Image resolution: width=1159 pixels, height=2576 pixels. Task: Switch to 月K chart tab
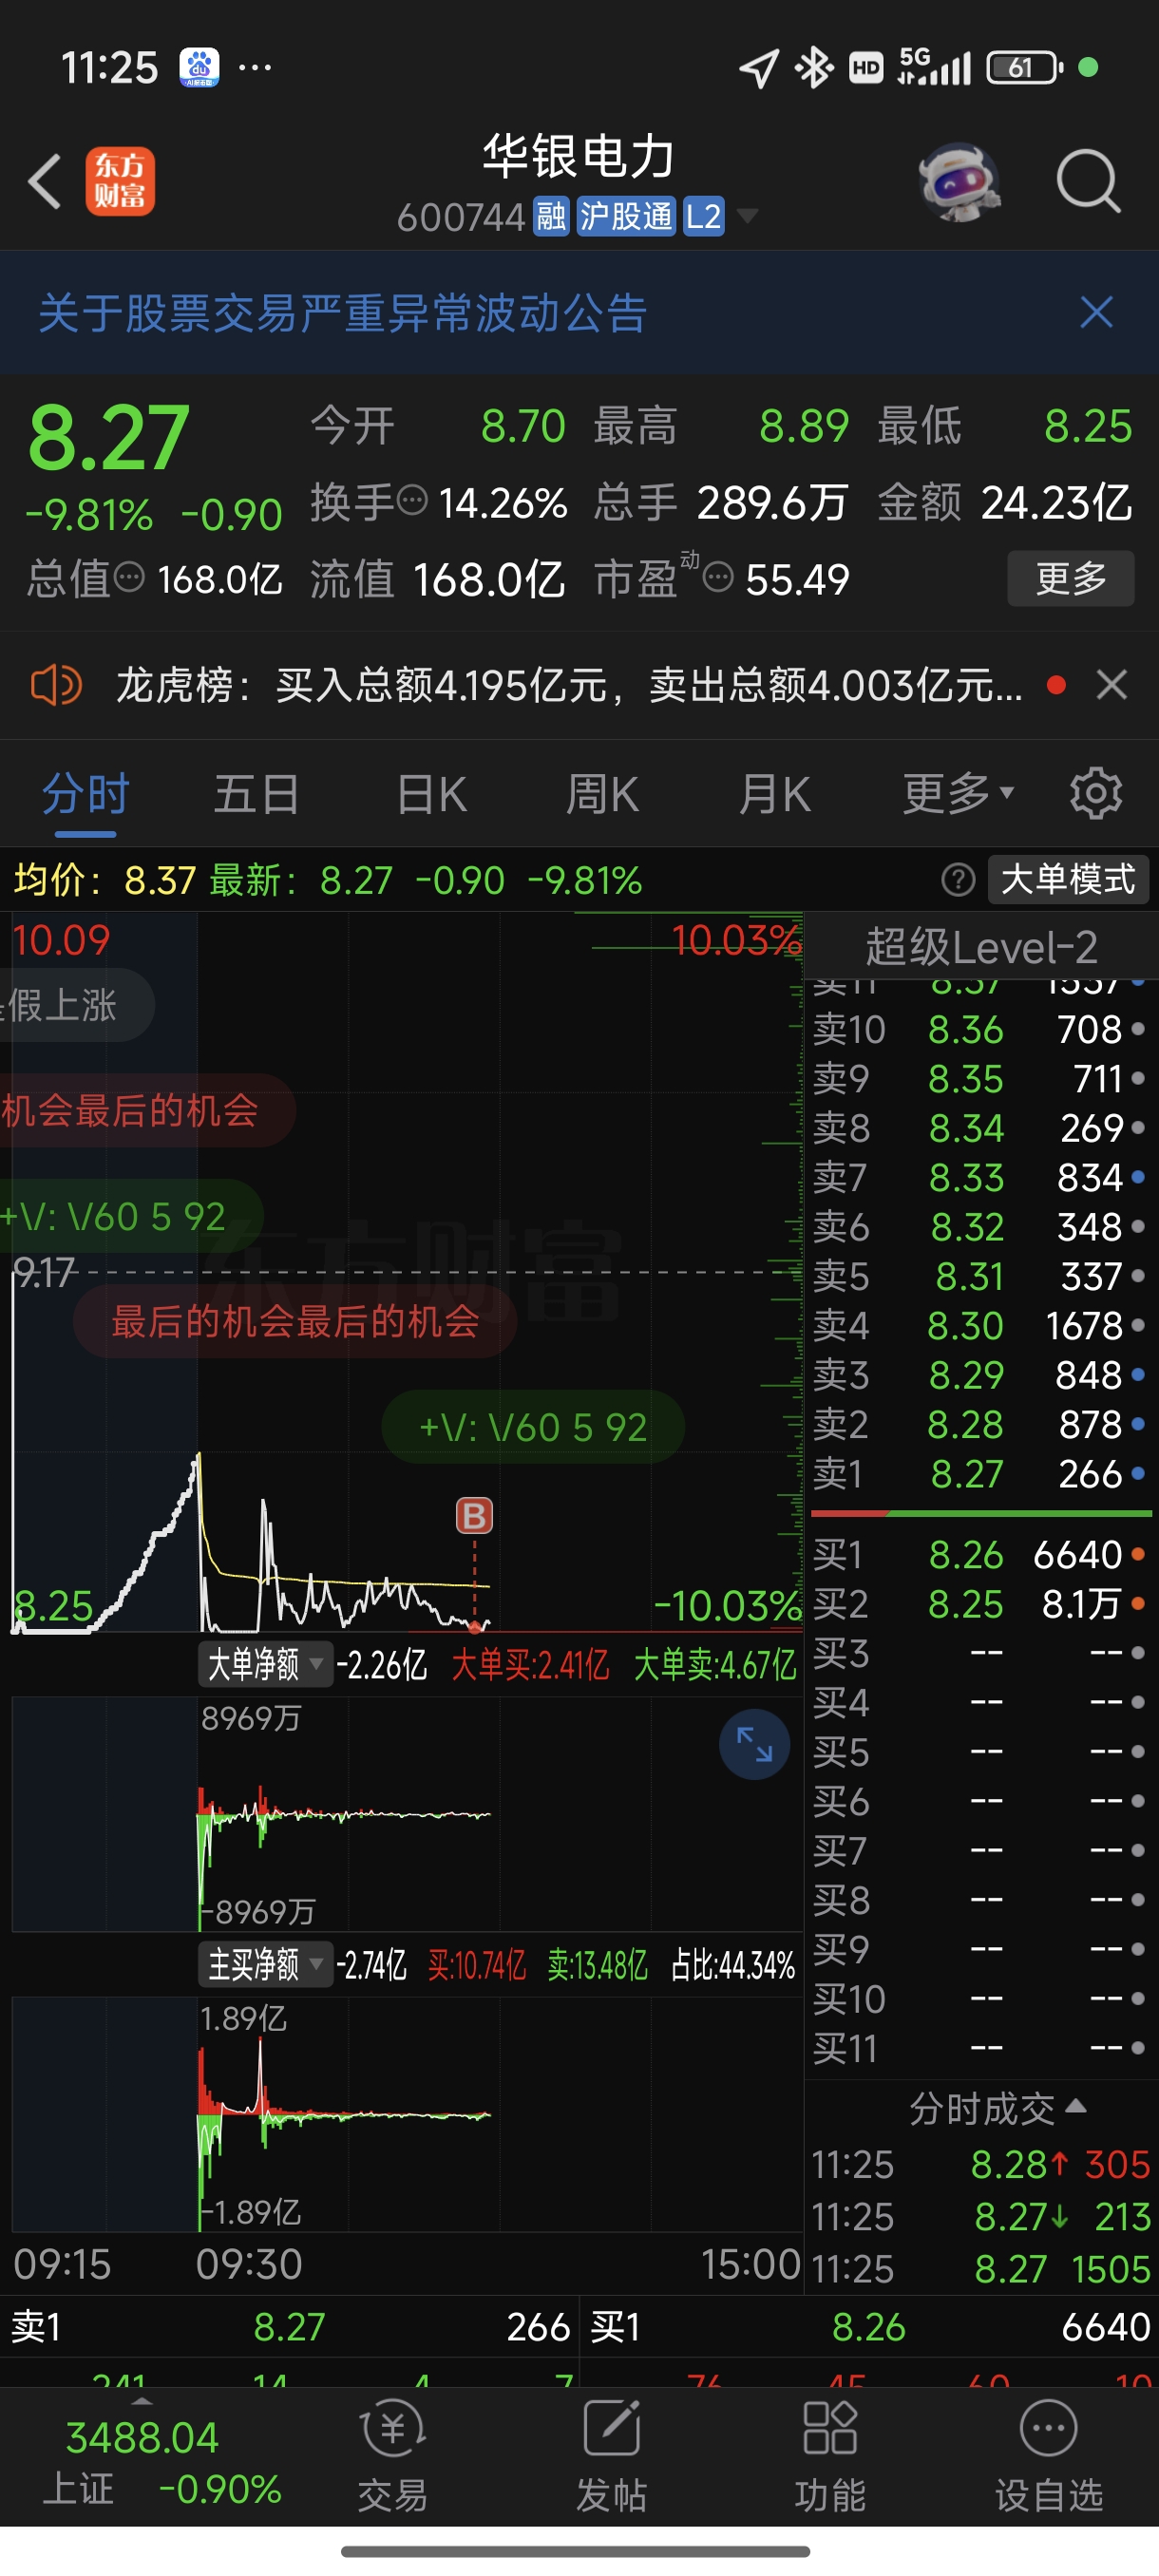click(x=774, y=795)
